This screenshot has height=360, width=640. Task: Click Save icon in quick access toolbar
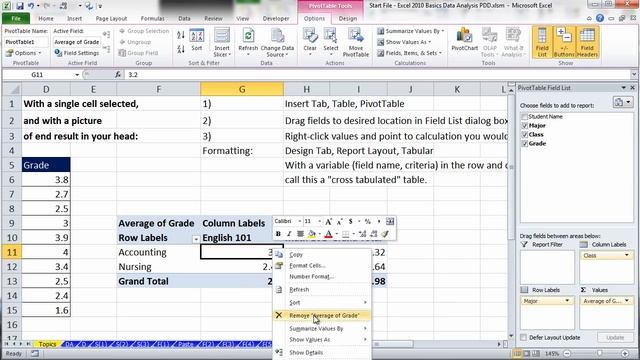[20, 6]
